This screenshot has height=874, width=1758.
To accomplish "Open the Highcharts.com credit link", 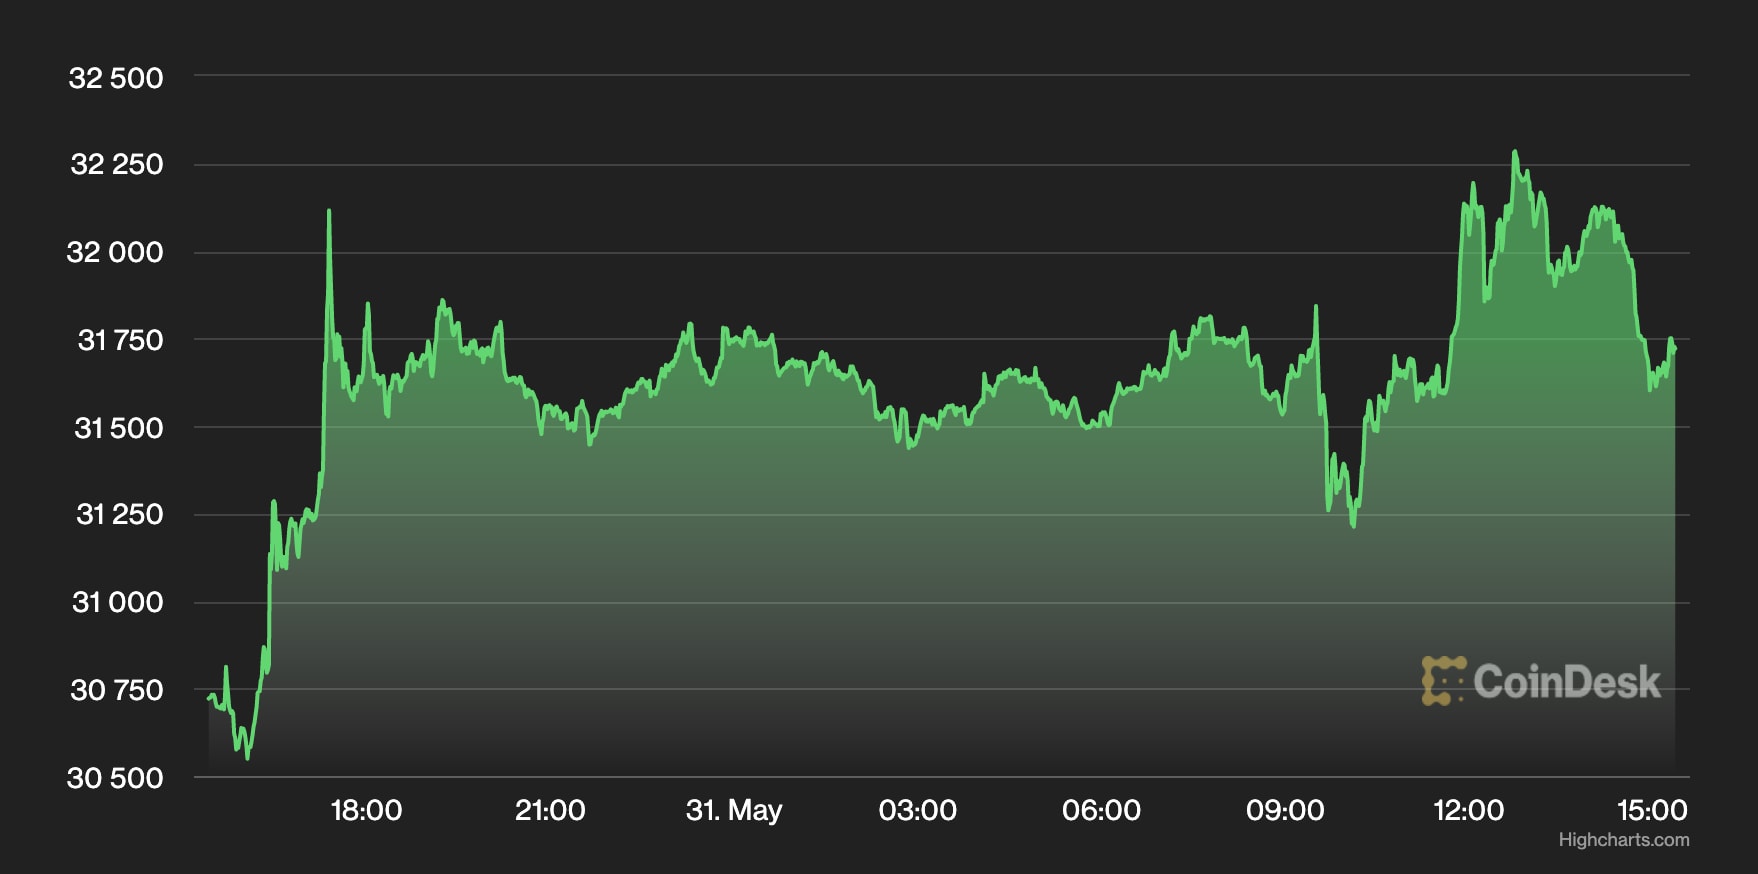I will [x=1623, y=840].
